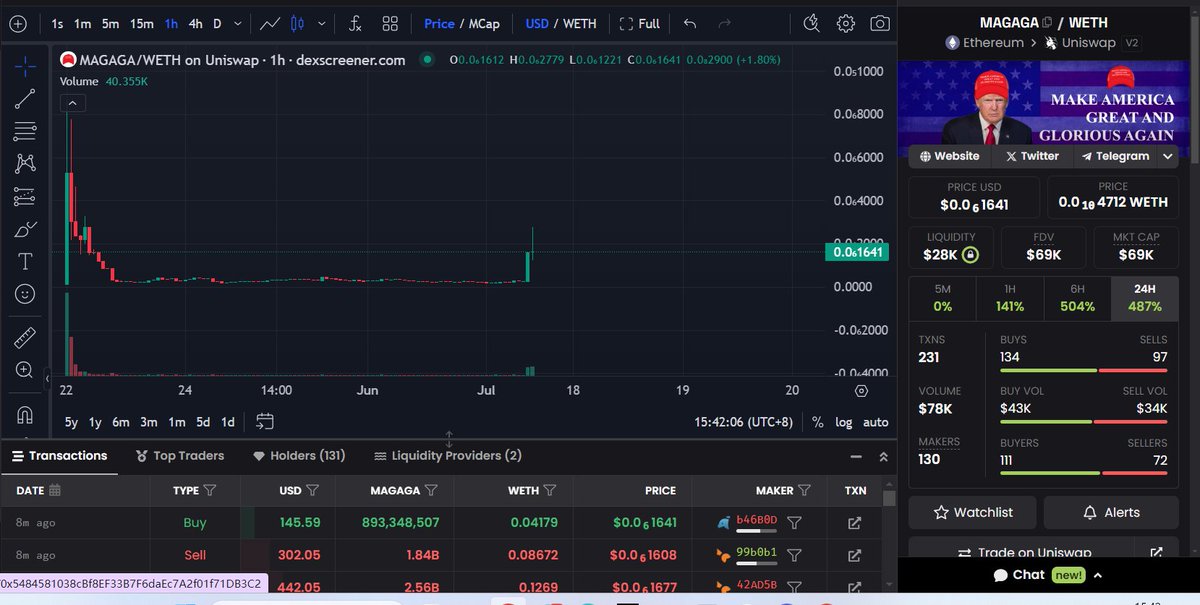Select the XABCD pattern tool
This screenshot has width=1200, height=605.
point(25,164)
